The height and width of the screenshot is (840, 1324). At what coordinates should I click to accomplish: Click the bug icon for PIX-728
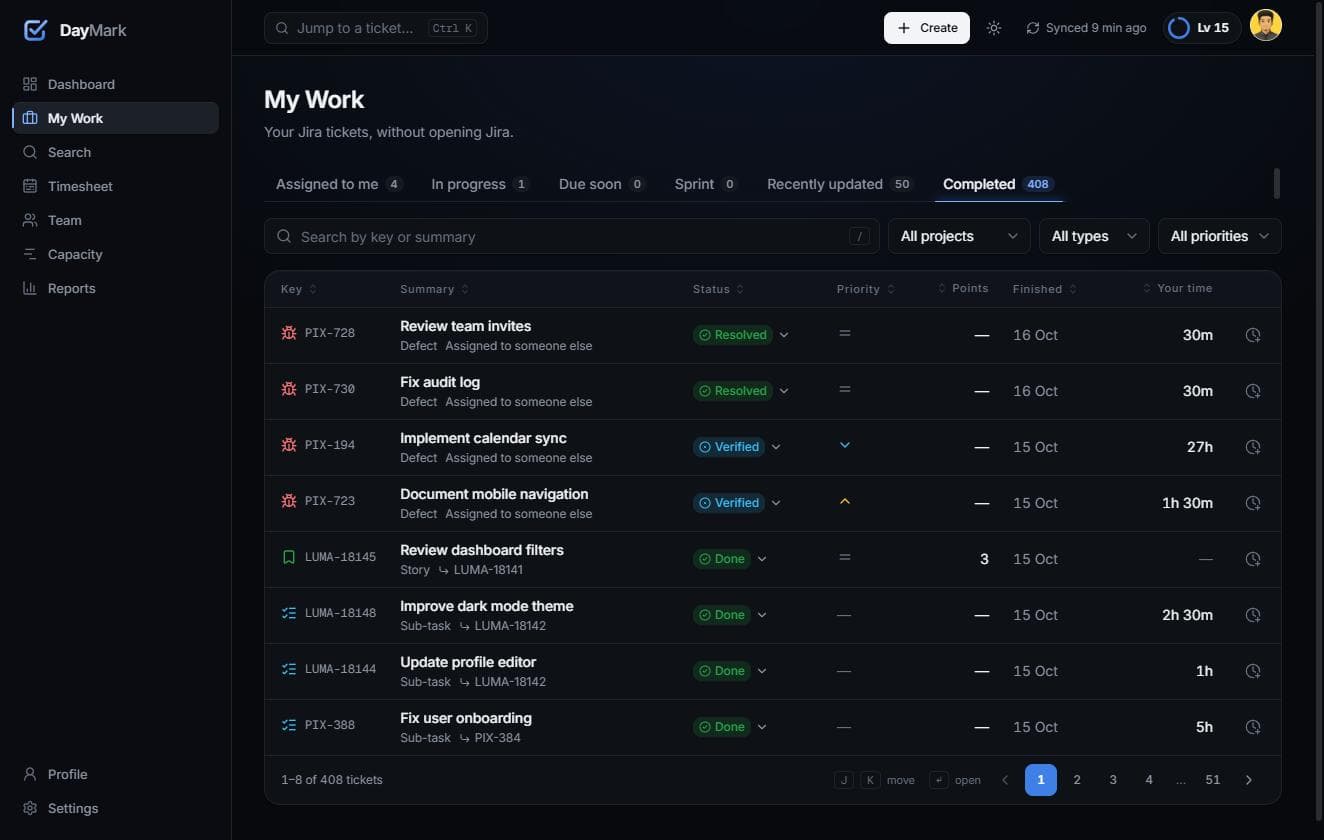pyautogui.click(x=289, y=332)
